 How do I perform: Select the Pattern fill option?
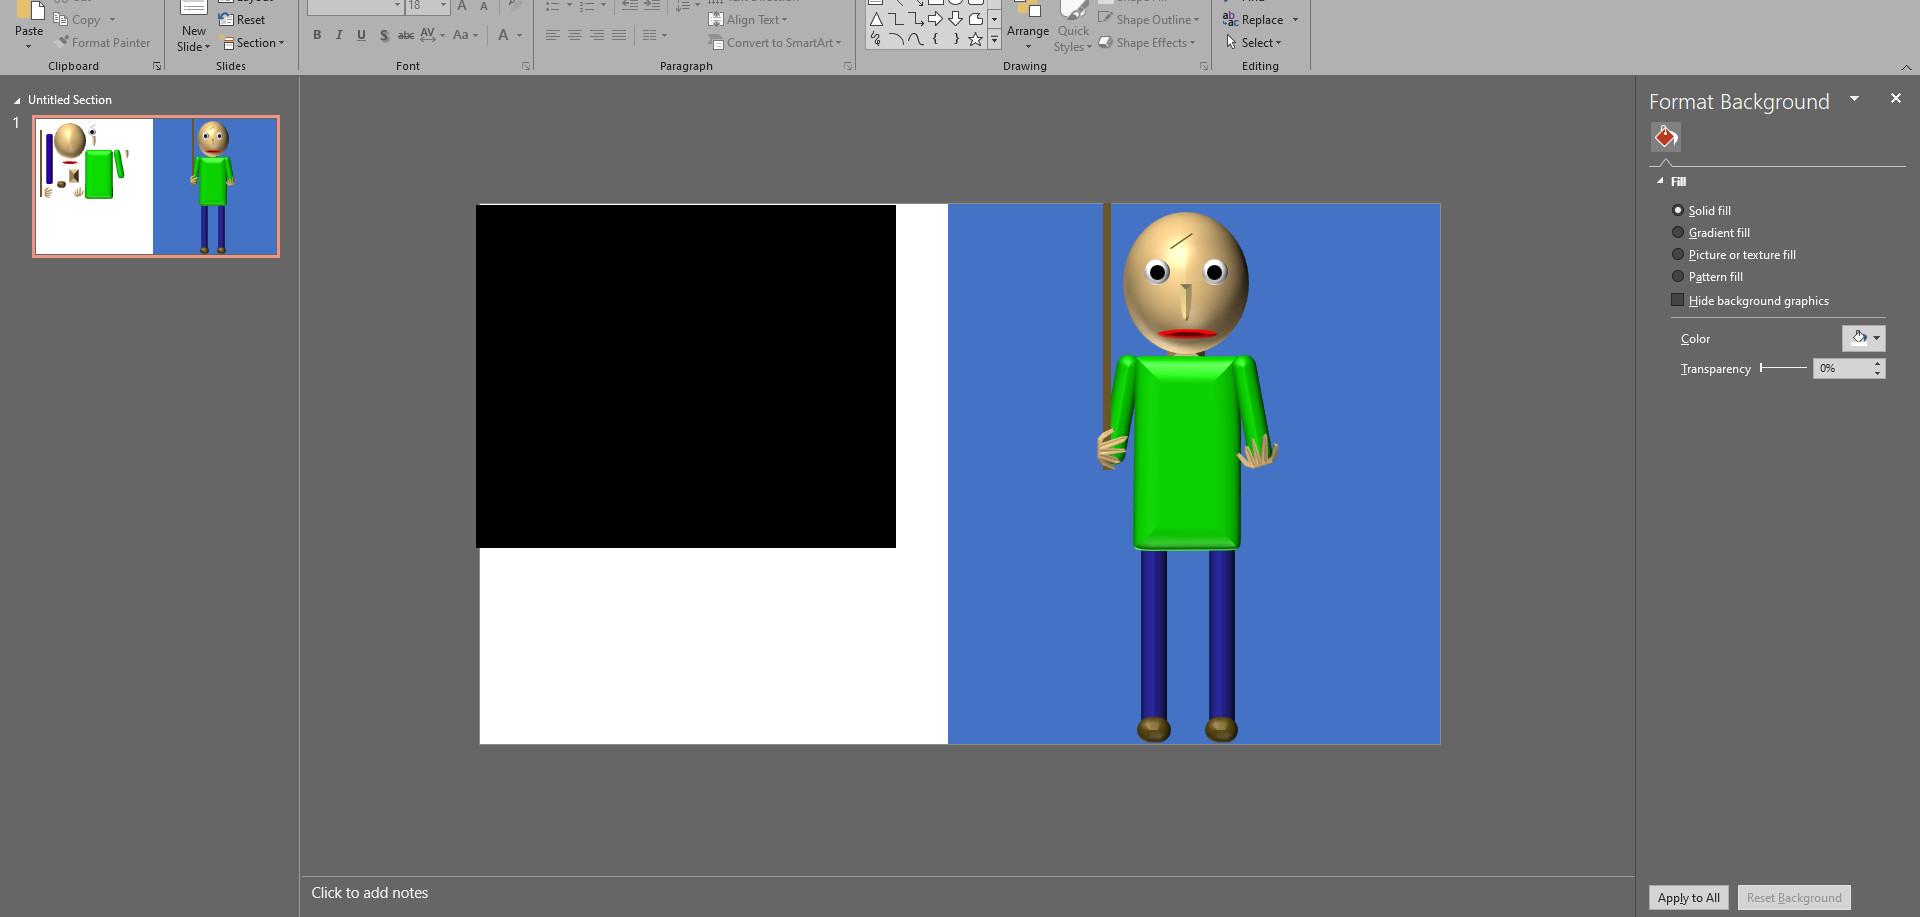[x=1707, y=276]
